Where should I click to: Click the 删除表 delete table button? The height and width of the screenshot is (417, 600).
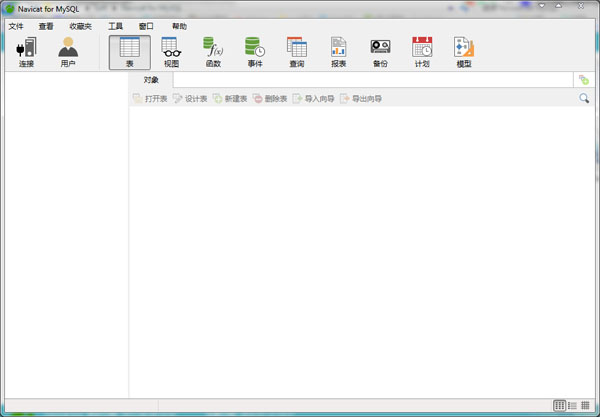tap(270, 99)
